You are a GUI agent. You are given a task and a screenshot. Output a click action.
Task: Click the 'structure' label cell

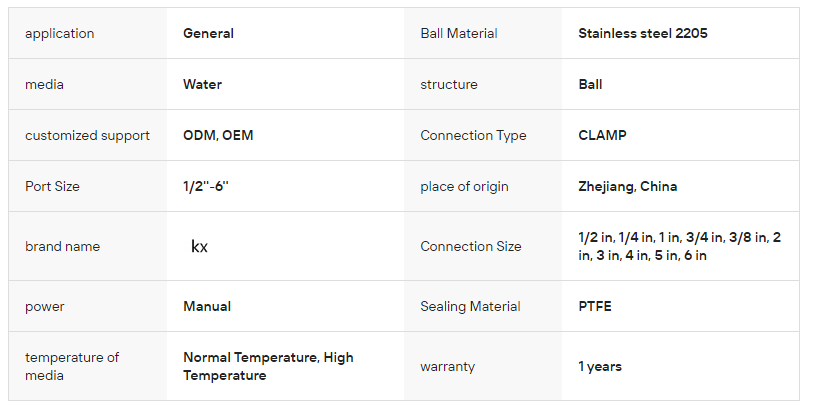coord(449,85)
